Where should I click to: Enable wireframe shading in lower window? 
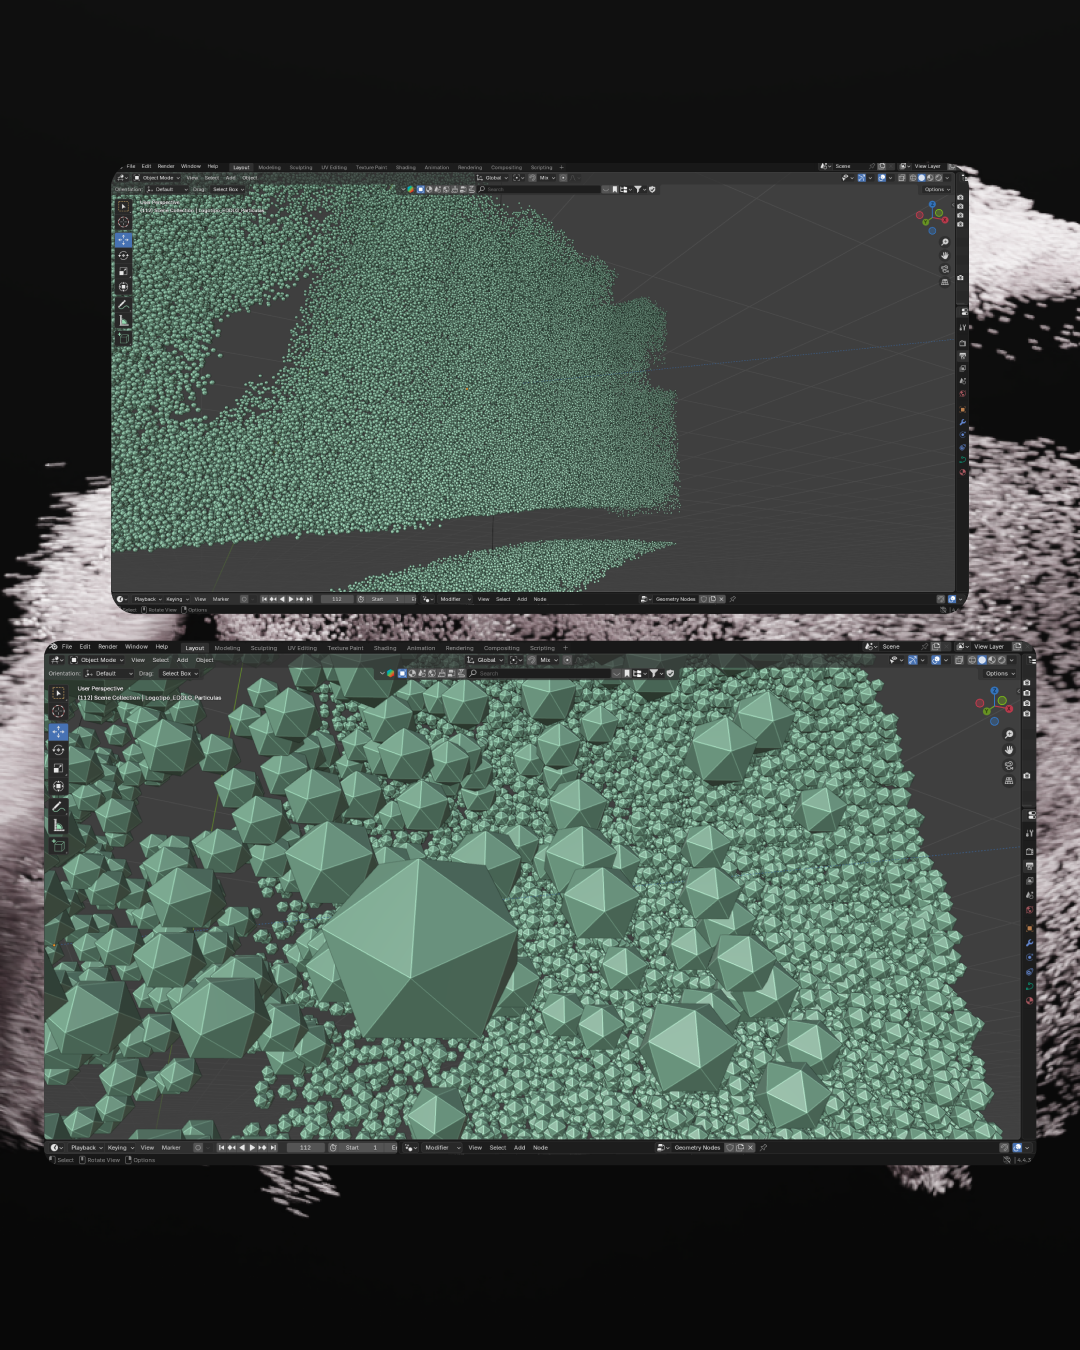coord(972,660)
